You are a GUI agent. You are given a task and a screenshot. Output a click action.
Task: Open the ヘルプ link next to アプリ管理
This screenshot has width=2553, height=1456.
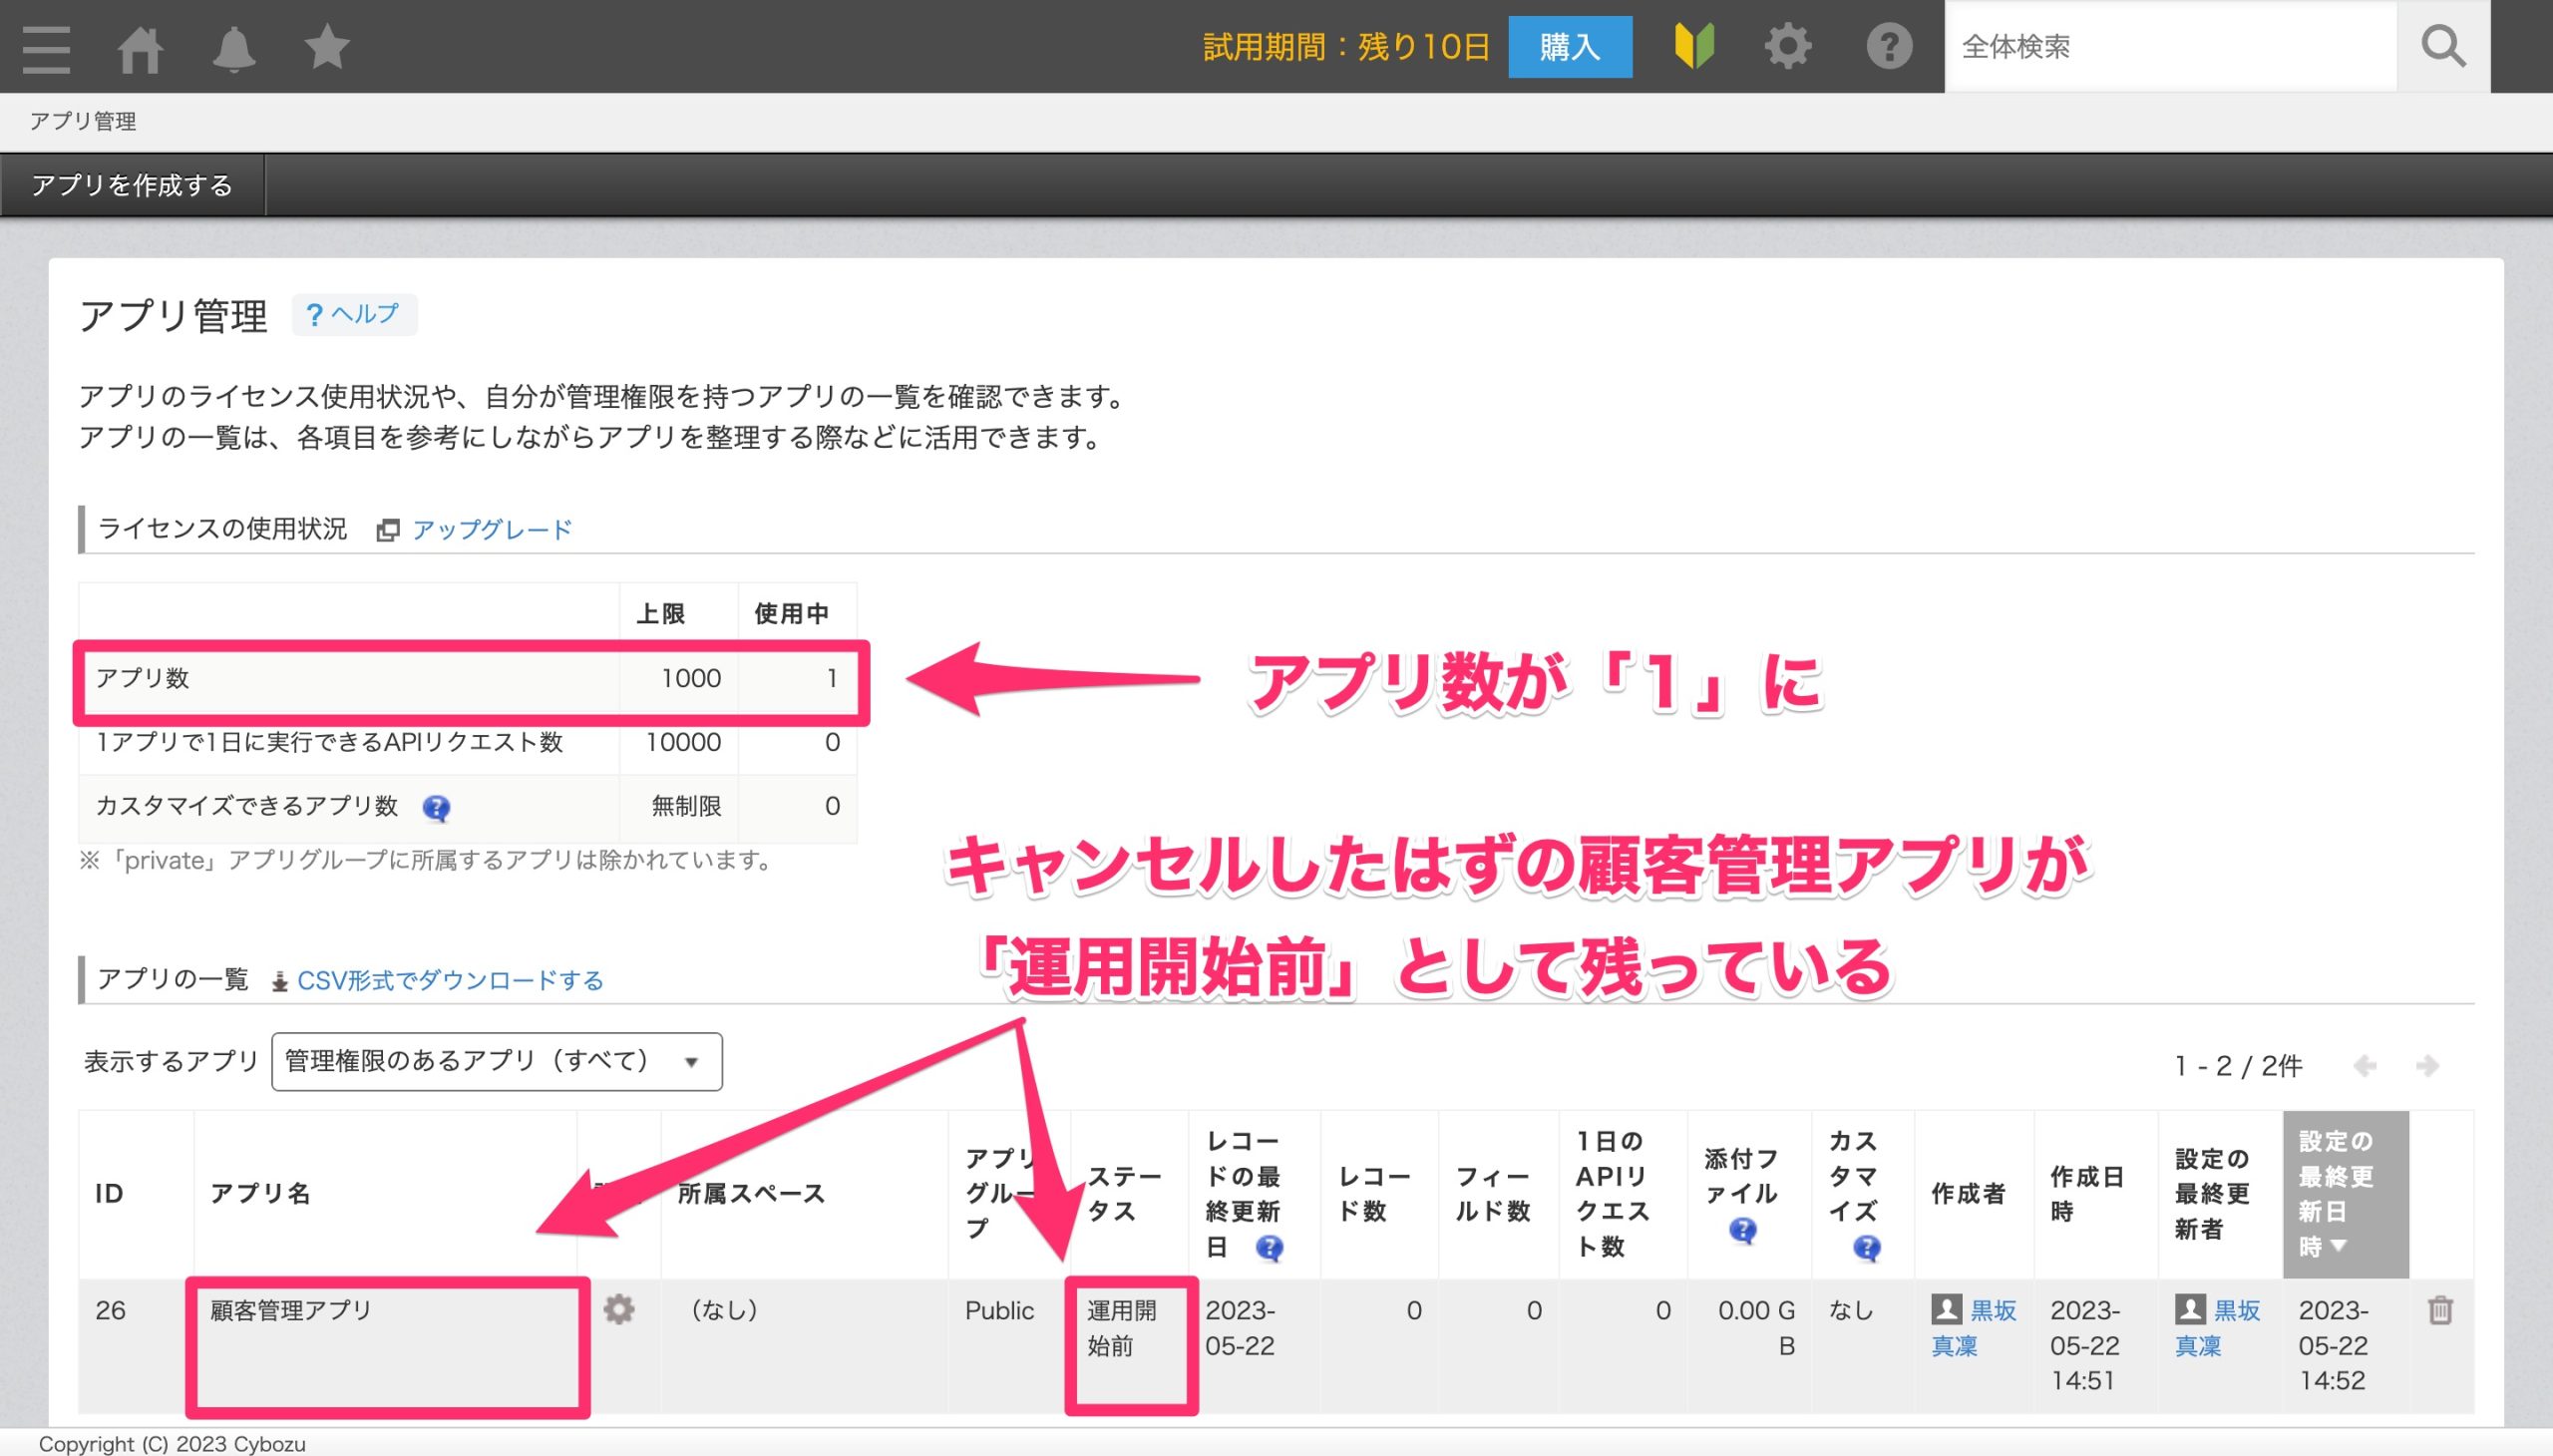point(355,315)
